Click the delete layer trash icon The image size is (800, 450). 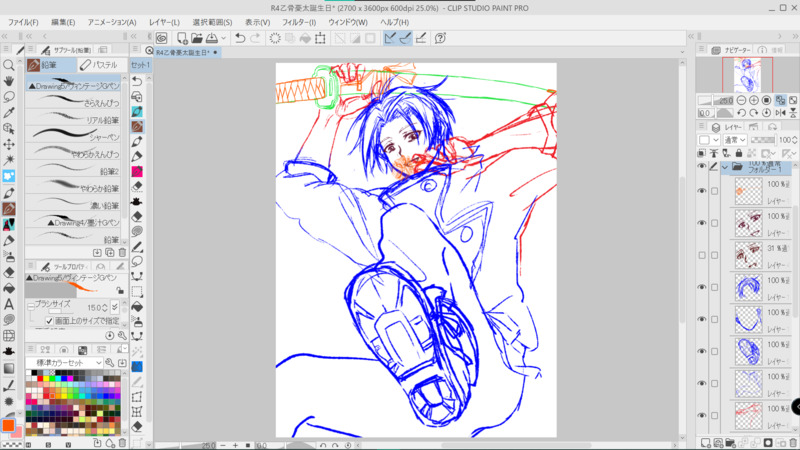click(793, 443)
